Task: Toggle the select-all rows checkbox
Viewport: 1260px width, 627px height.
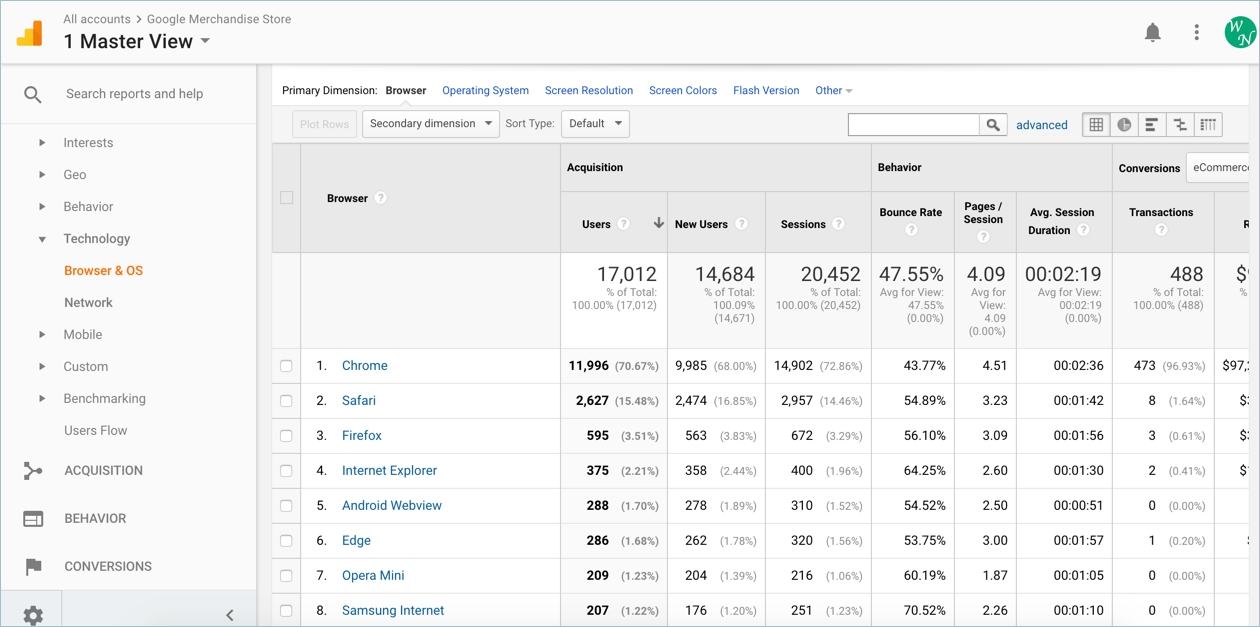Action: 287,198
